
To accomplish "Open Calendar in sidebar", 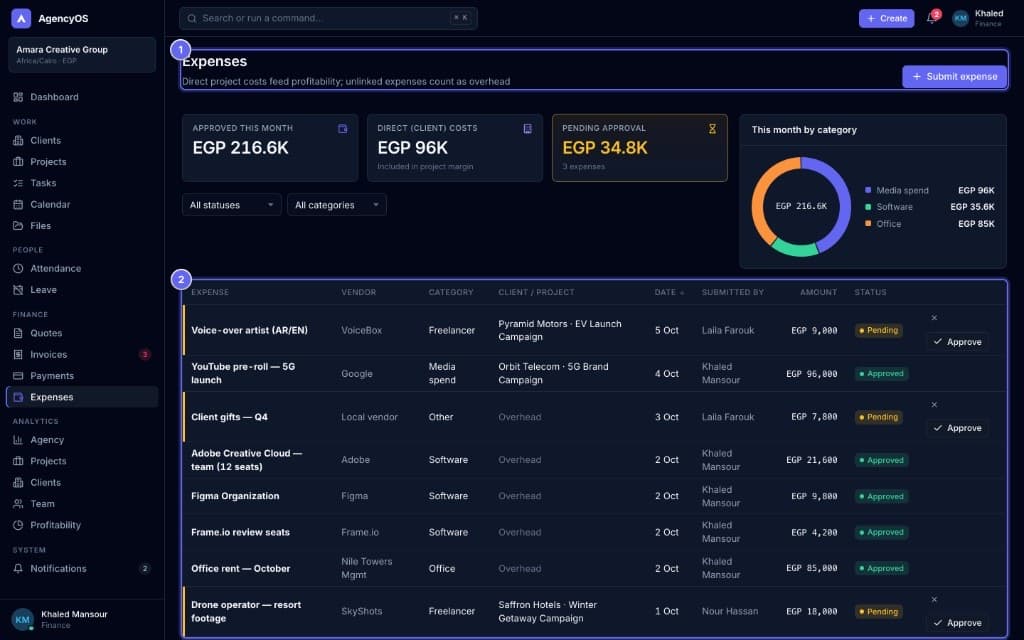I will coord(82,204).
